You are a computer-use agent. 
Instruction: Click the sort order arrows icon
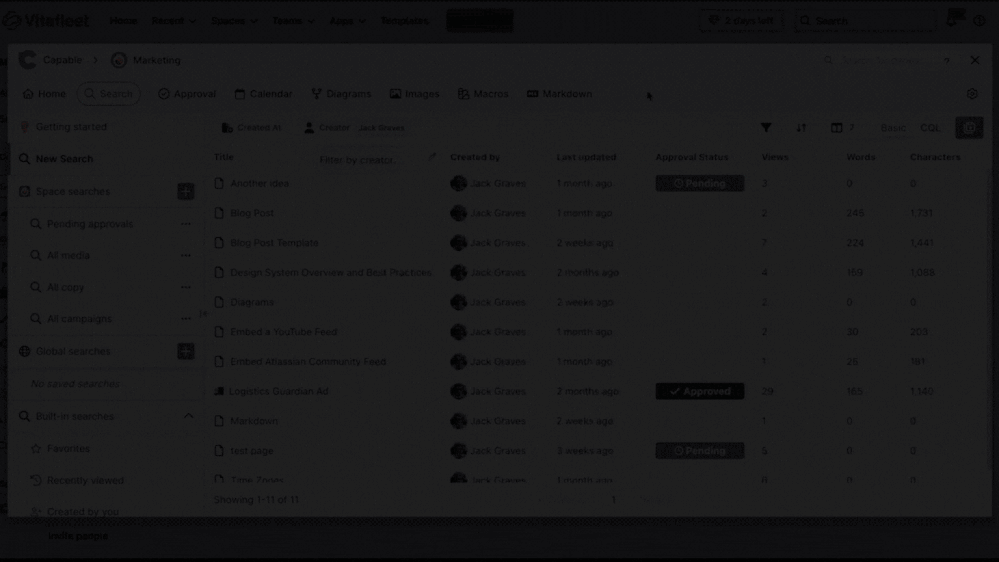click(801, 127)
